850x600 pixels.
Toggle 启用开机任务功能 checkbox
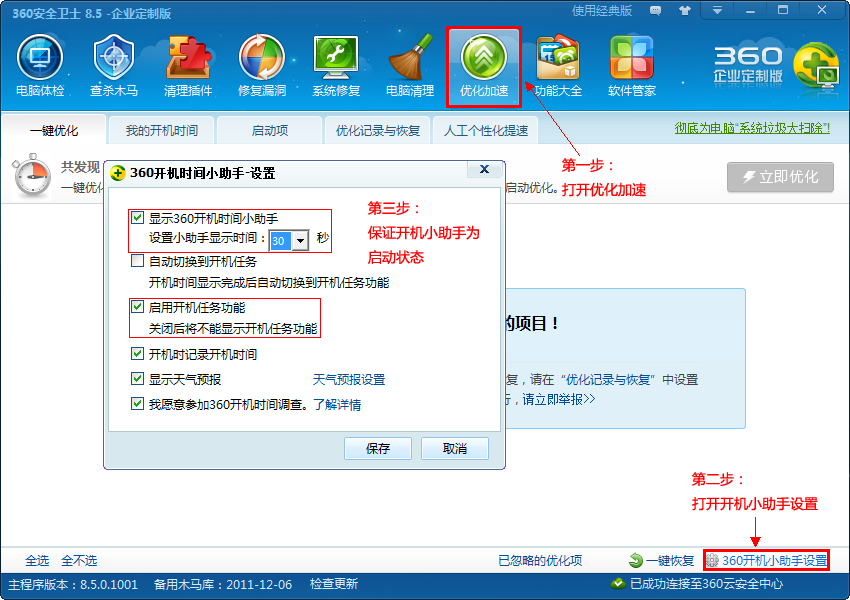click(x=138, y=307)
